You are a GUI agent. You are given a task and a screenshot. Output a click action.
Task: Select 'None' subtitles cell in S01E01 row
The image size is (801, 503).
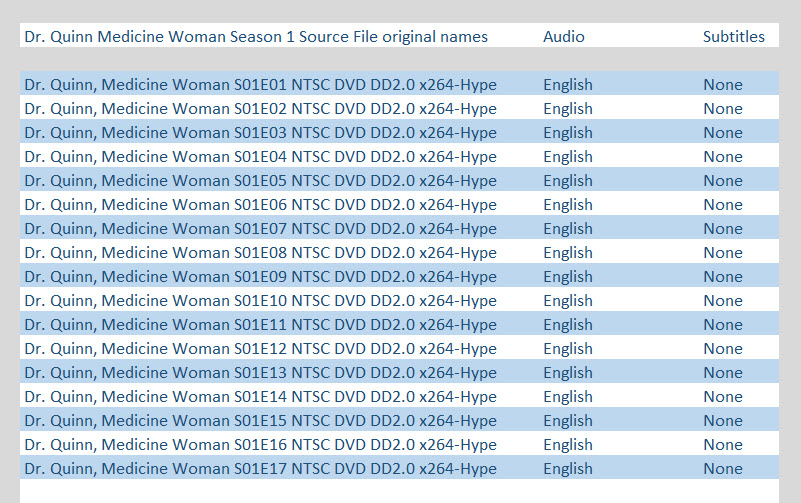723,85
